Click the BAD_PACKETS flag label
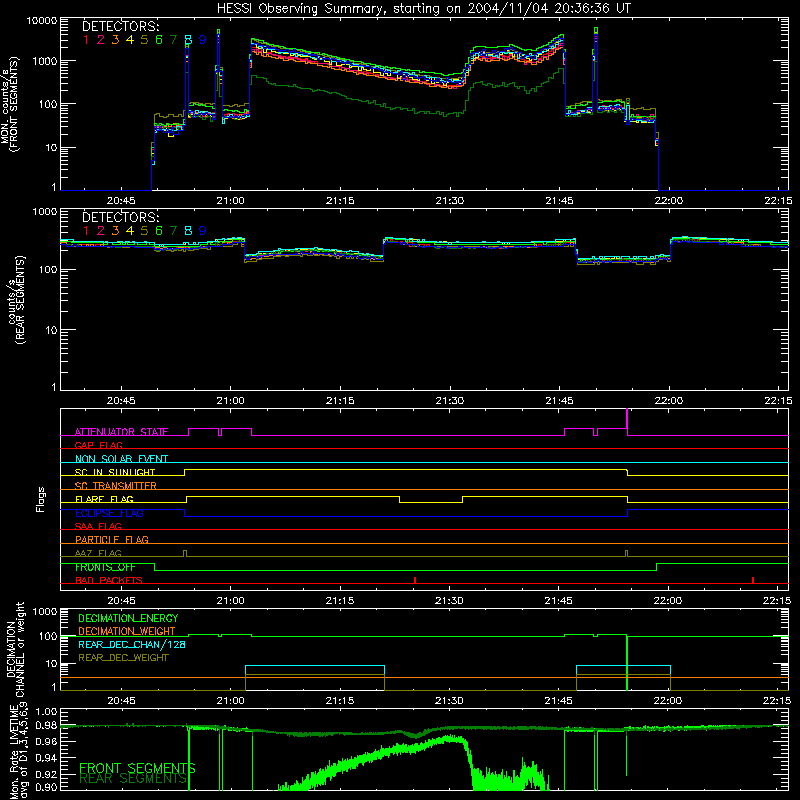Screen dimensions: 800x800 [109, 580]
